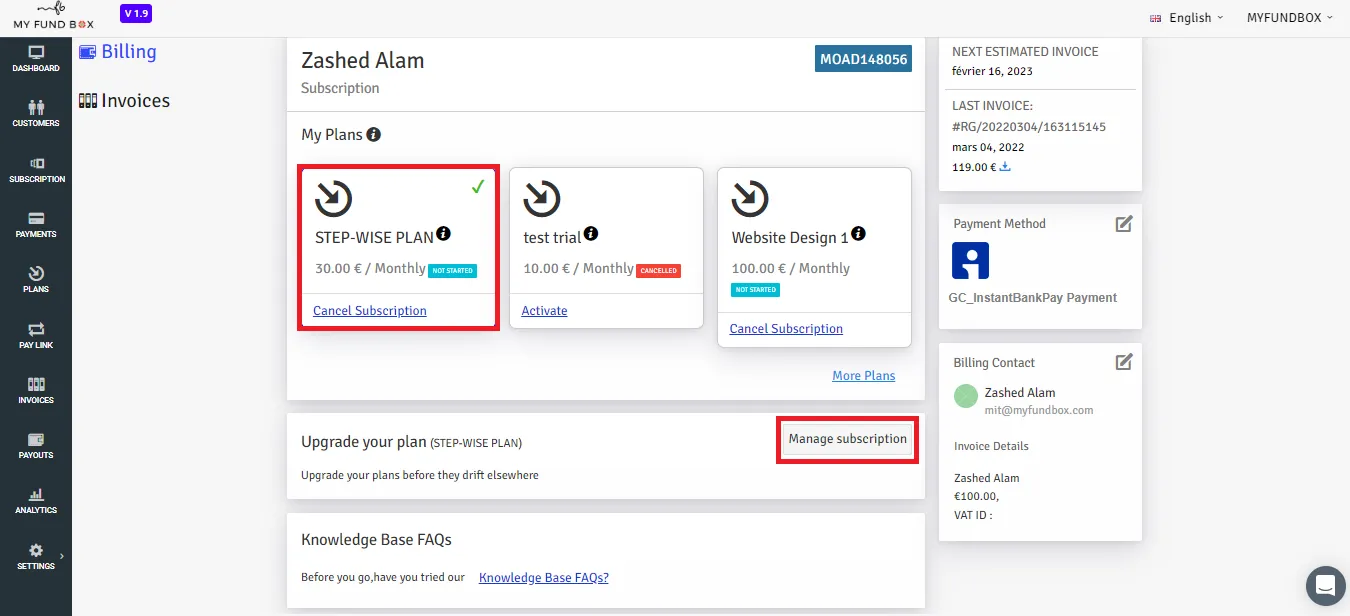Edit Billing Contact using pencil icon
Image resolution: width=1350 pixels, height=616 pixels.
(x=1124, y=362)
